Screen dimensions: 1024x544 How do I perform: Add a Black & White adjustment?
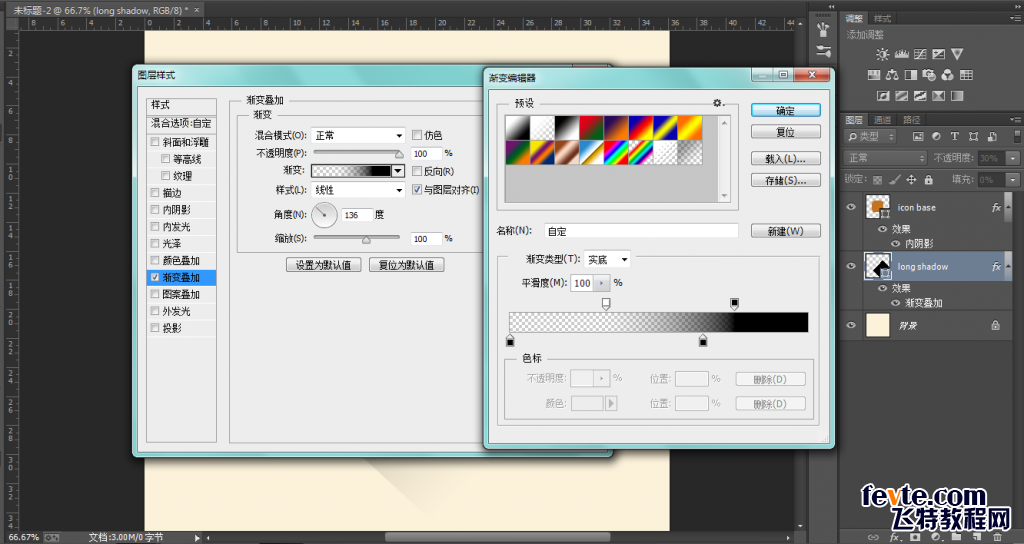click(910, 75)
